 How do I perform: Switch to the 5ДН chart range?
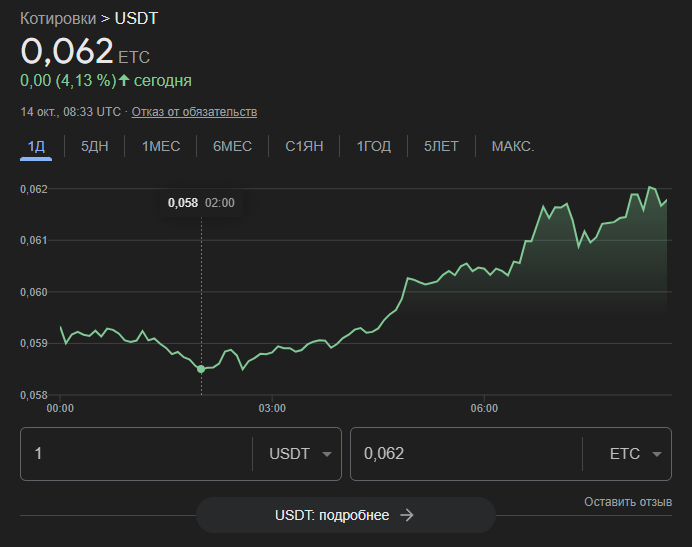pos(94,146)
